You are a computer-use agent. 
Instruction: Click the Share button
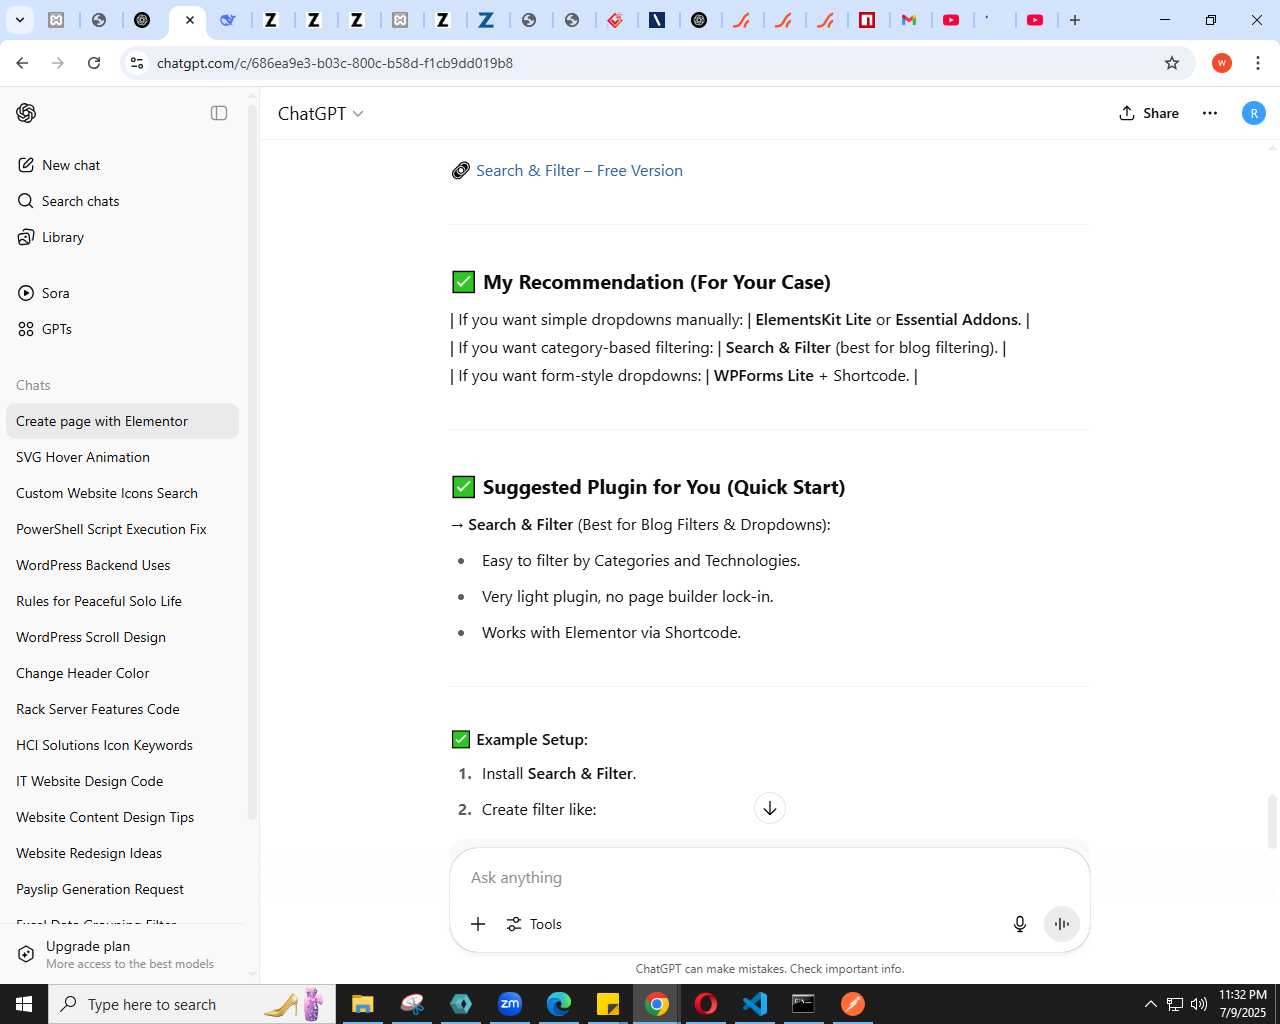tap(1149, 113)
